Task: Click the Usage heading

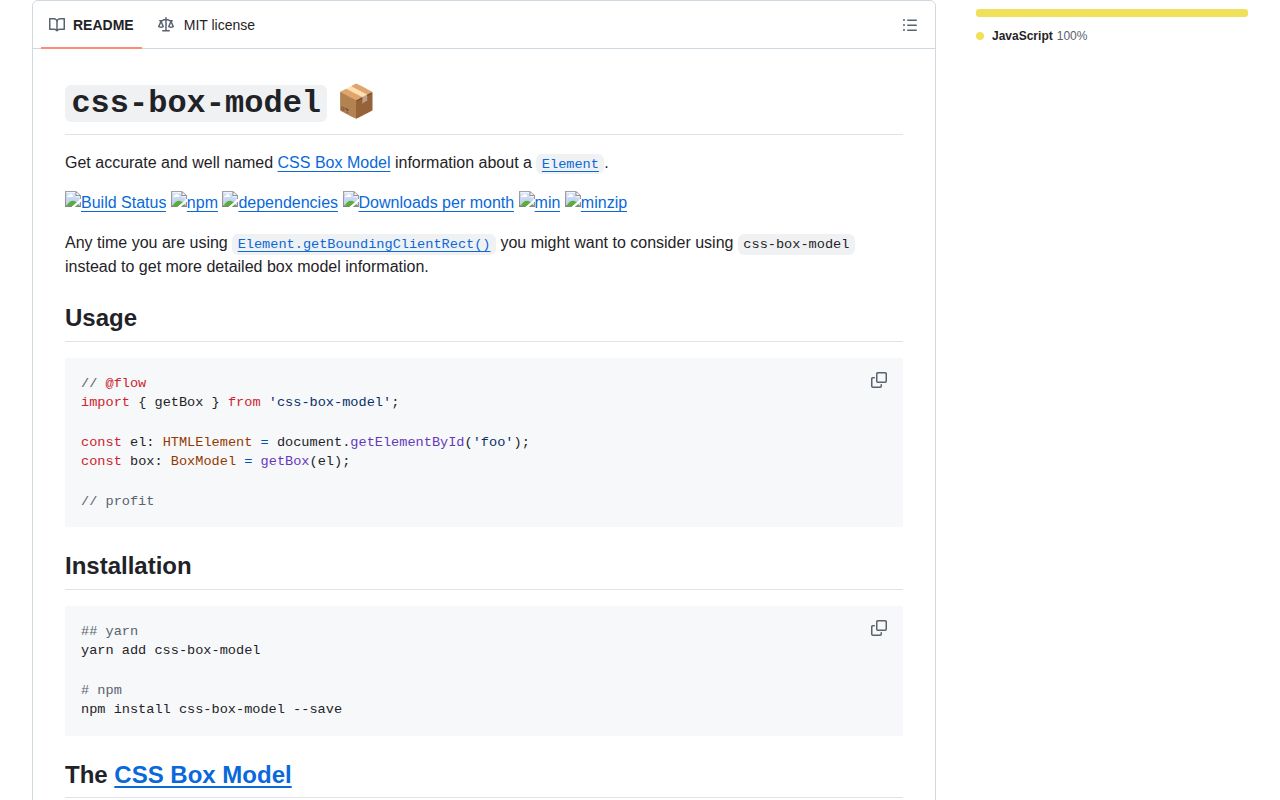Action: click(101, 318)
